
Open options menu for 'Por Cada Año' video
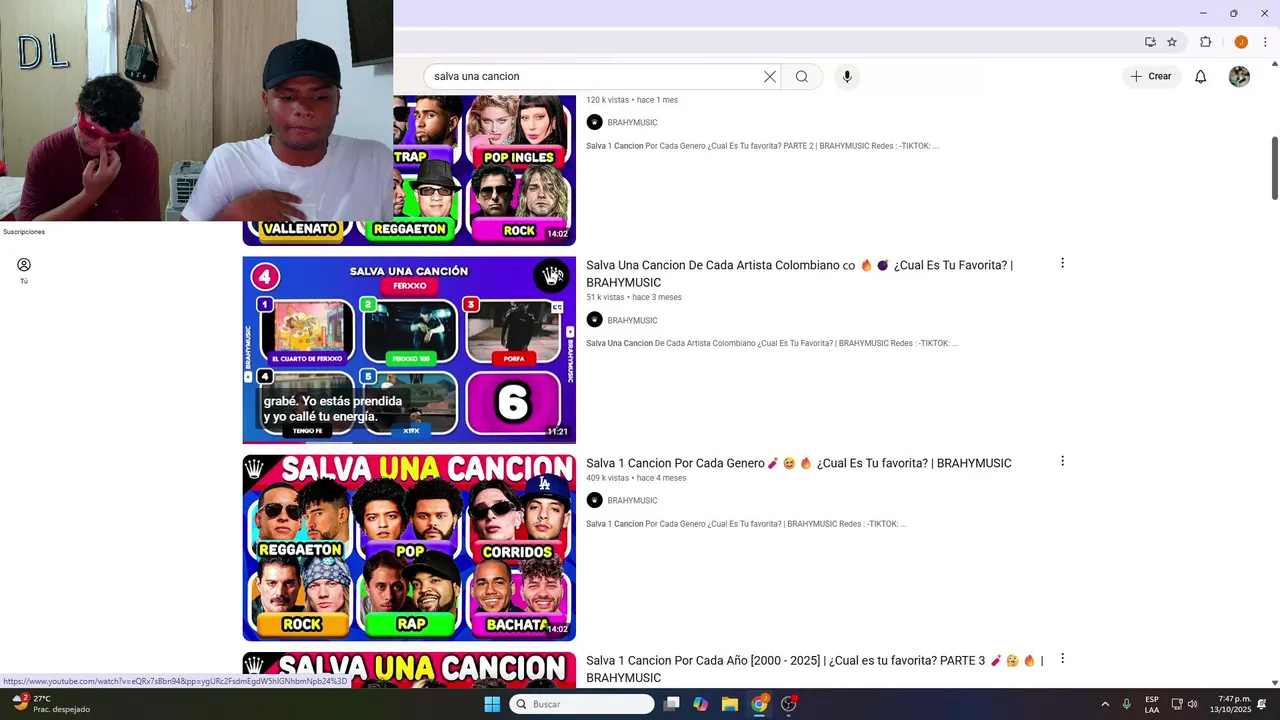tap(1062, 659)
